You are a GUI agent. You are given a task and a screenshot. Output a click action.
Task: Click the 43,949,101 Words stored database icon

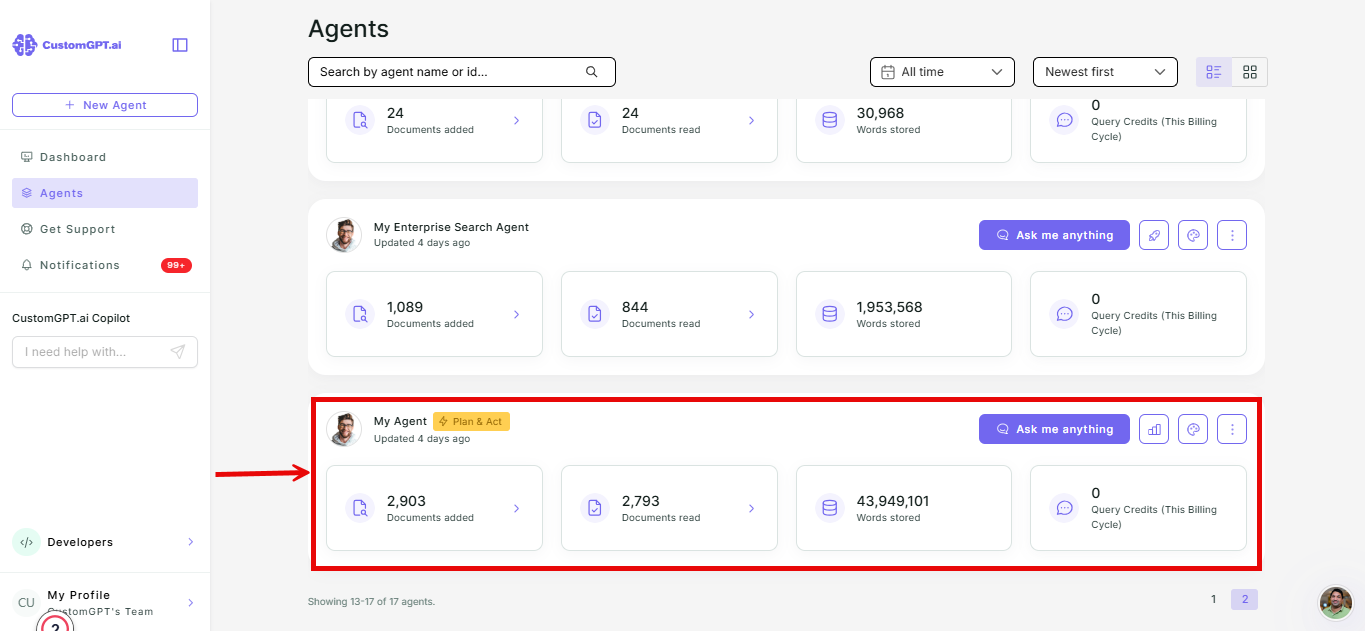tap(829, 508)
